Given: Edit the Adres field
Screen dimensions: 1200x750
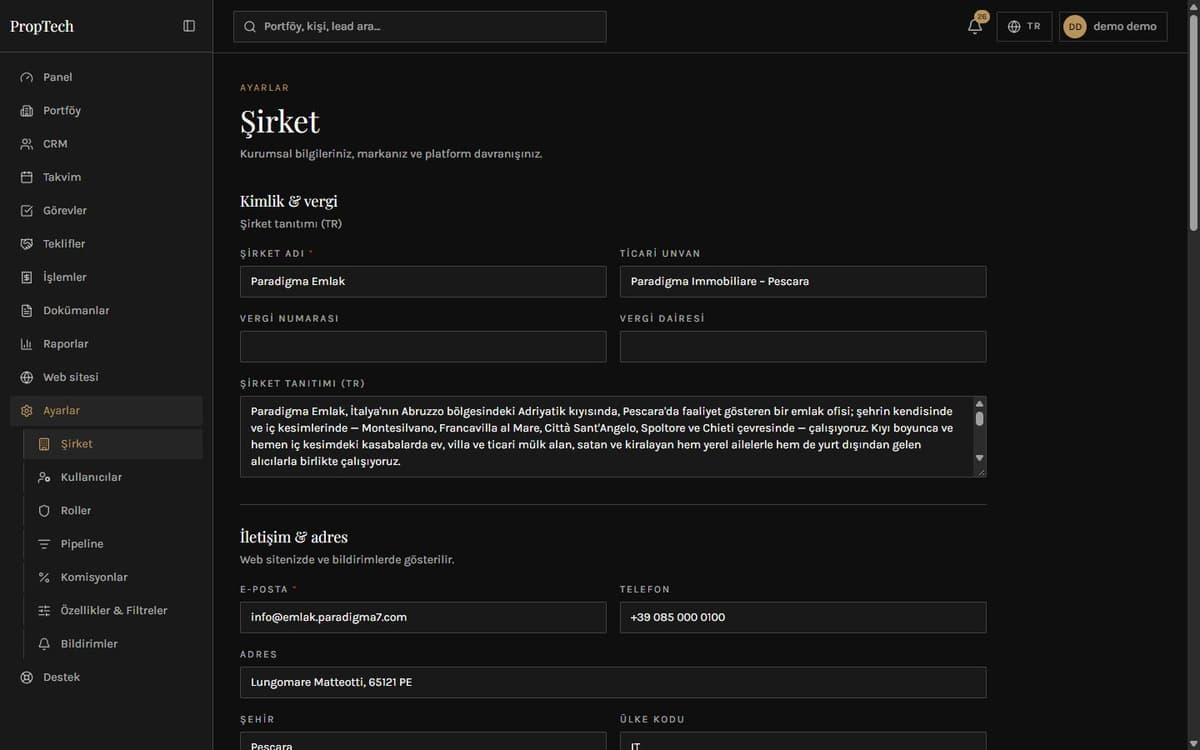Looking at the screenshot, I should coord(613,682).
